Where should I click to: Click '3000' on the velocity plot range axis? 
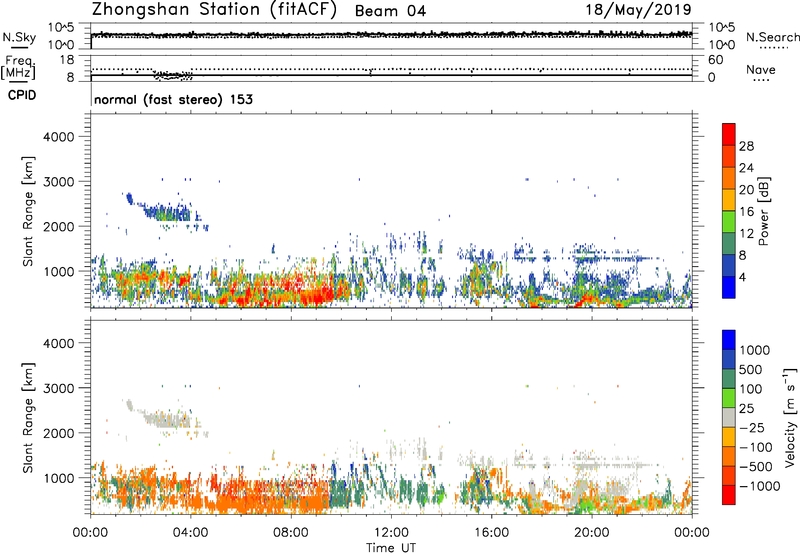tap(59, 388)
